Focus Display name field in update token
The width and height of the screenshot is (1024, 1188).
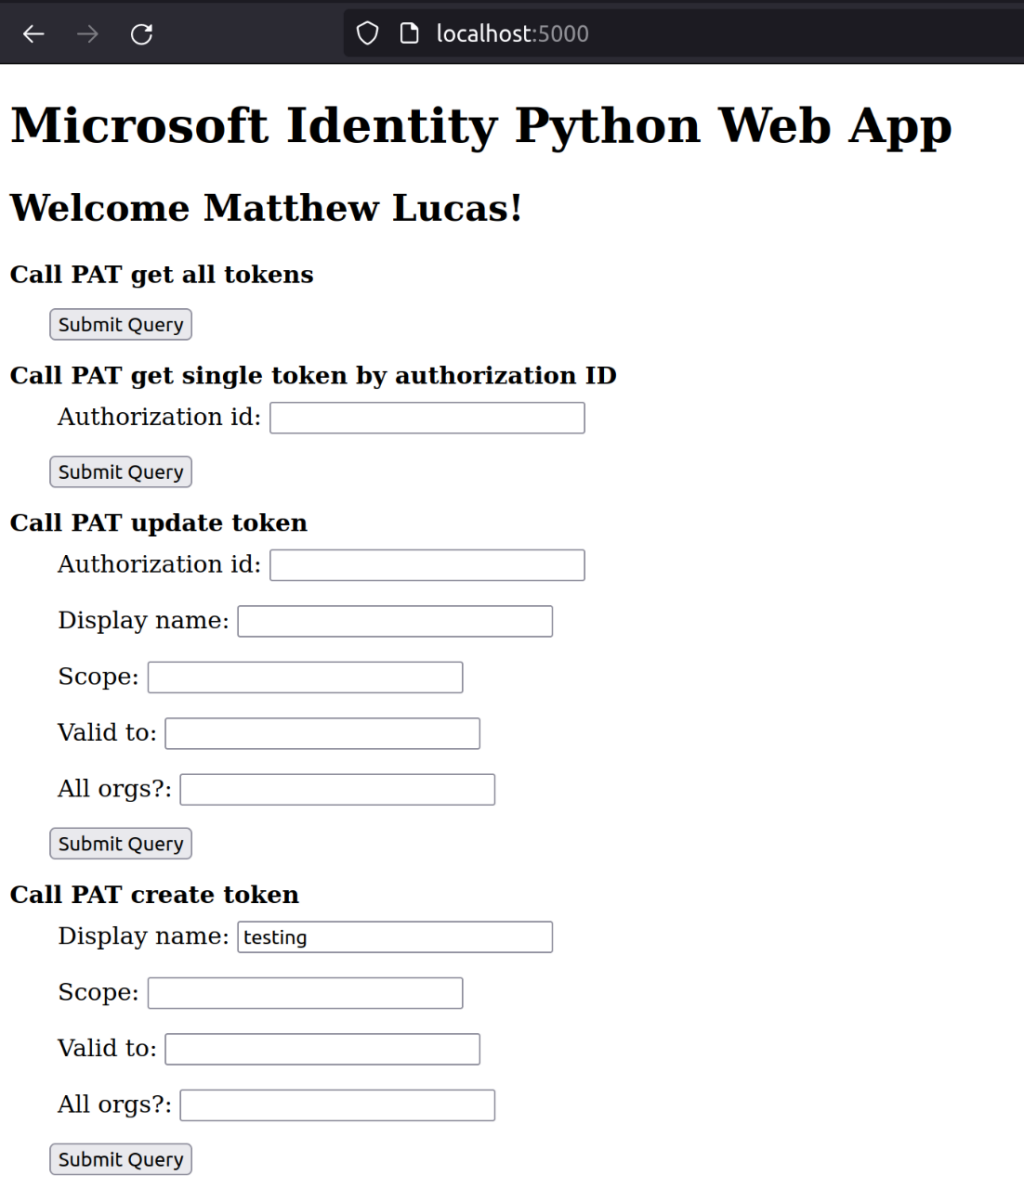pos(395,621)
